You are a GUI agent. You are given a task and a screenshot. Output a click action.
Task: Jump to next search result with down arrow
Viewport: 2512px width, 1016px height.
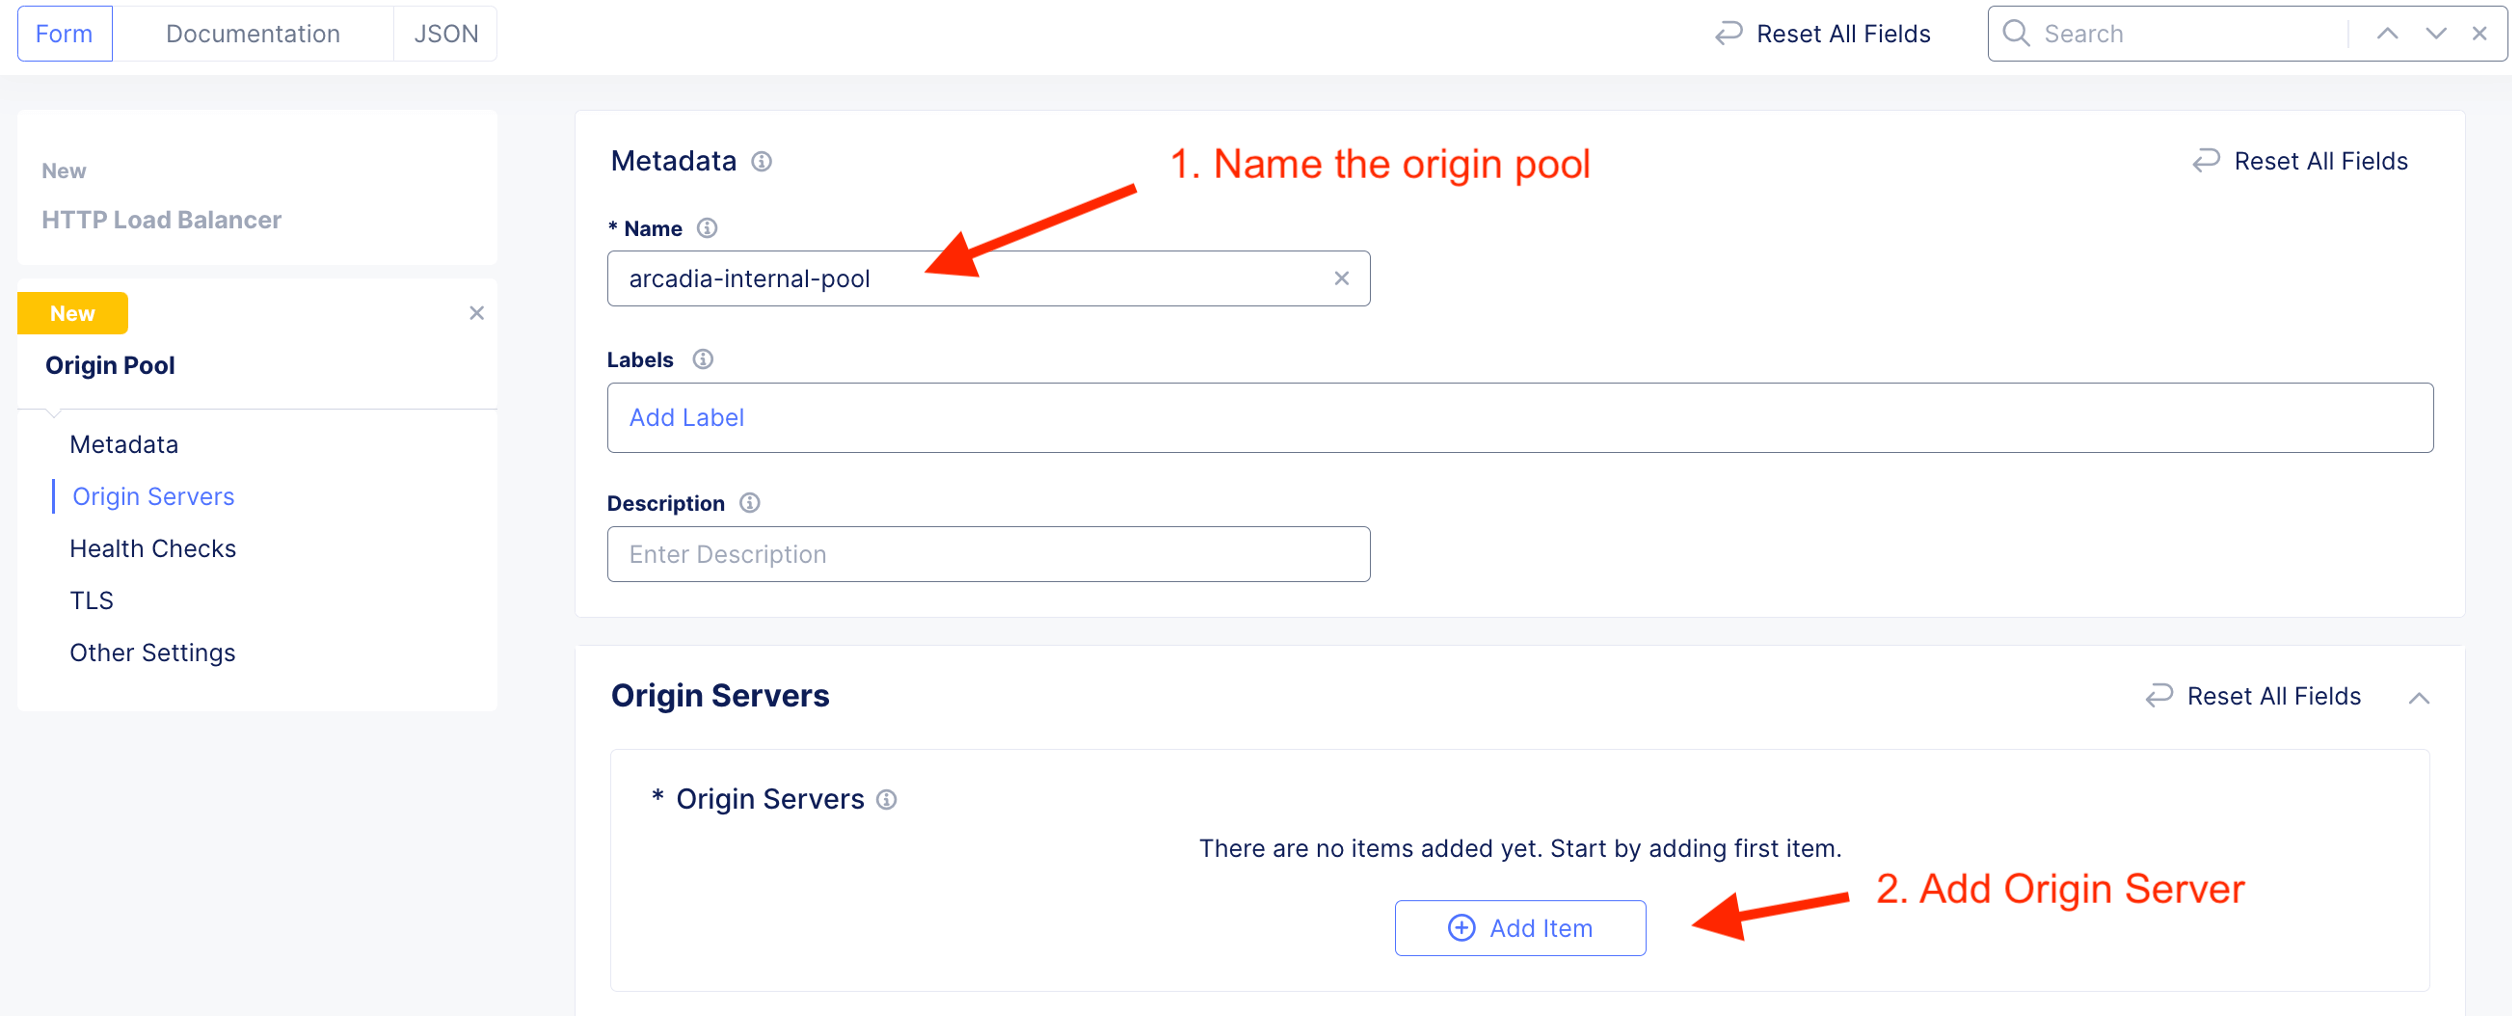[2435, 33]
